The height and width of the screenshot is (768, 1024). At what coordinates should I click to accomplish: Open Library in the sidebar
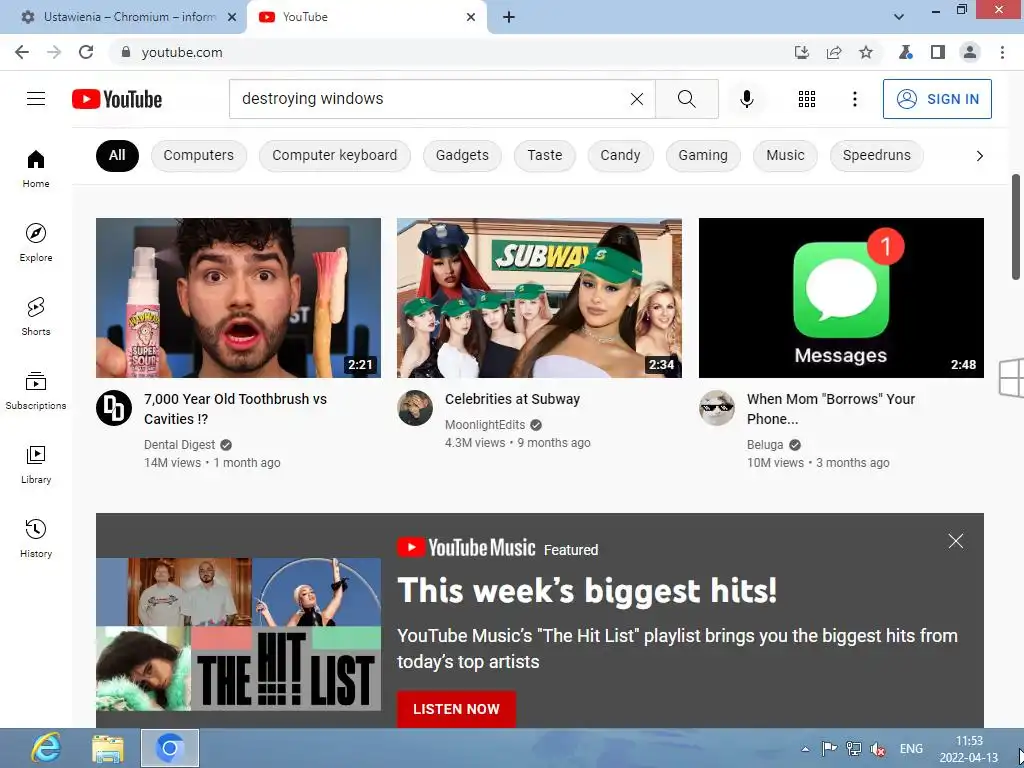click(36, 464)
